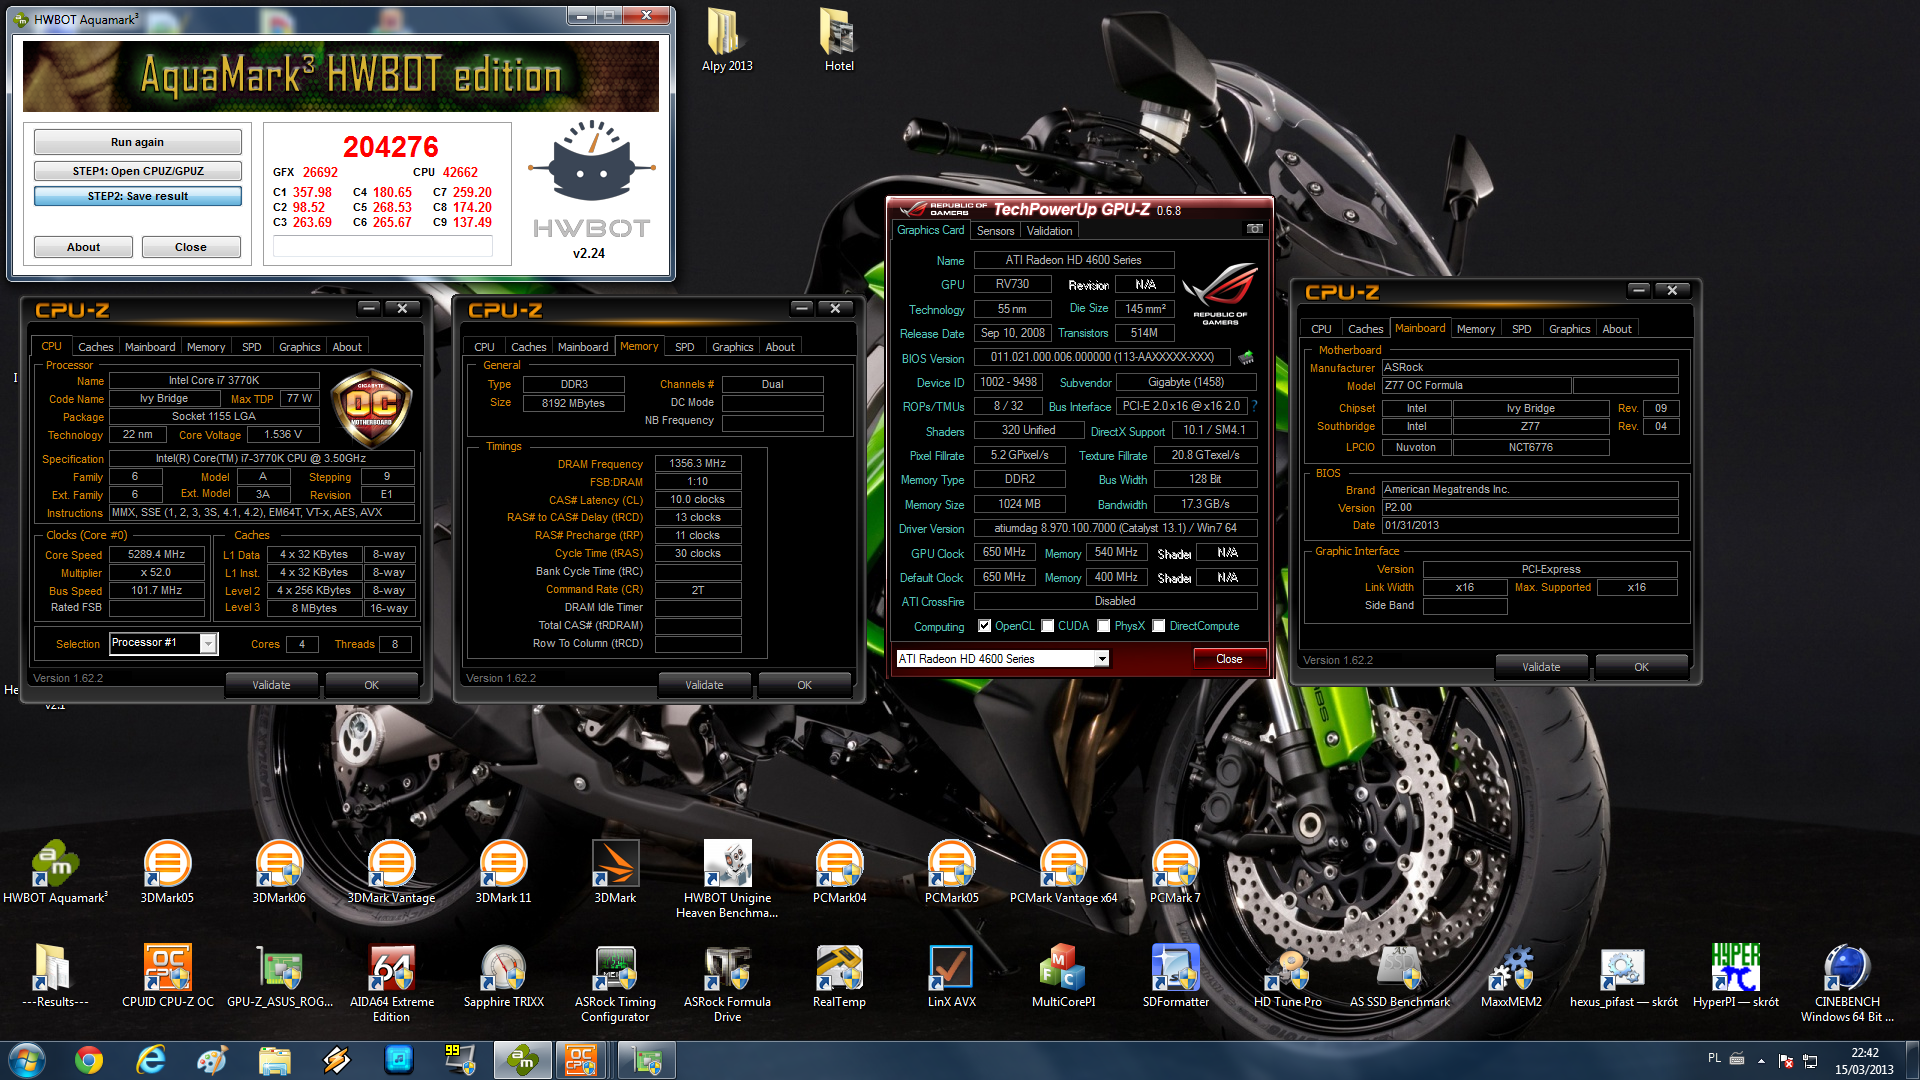
Task: Switch to Sensors tab in GPU-Z
Action: click(995, 231)
